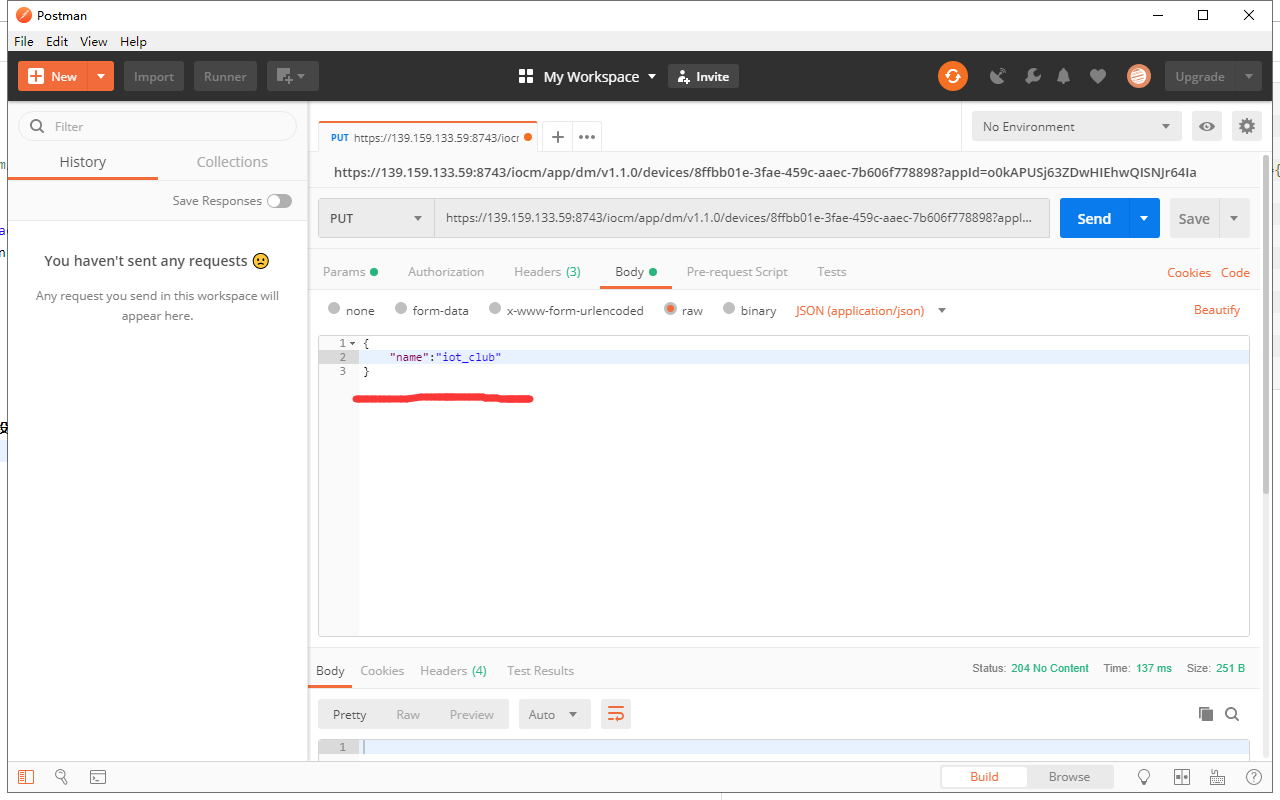Open the Bootcamp lightbulb icon
1280x800 pixels.
click(x=1145, y=777)
